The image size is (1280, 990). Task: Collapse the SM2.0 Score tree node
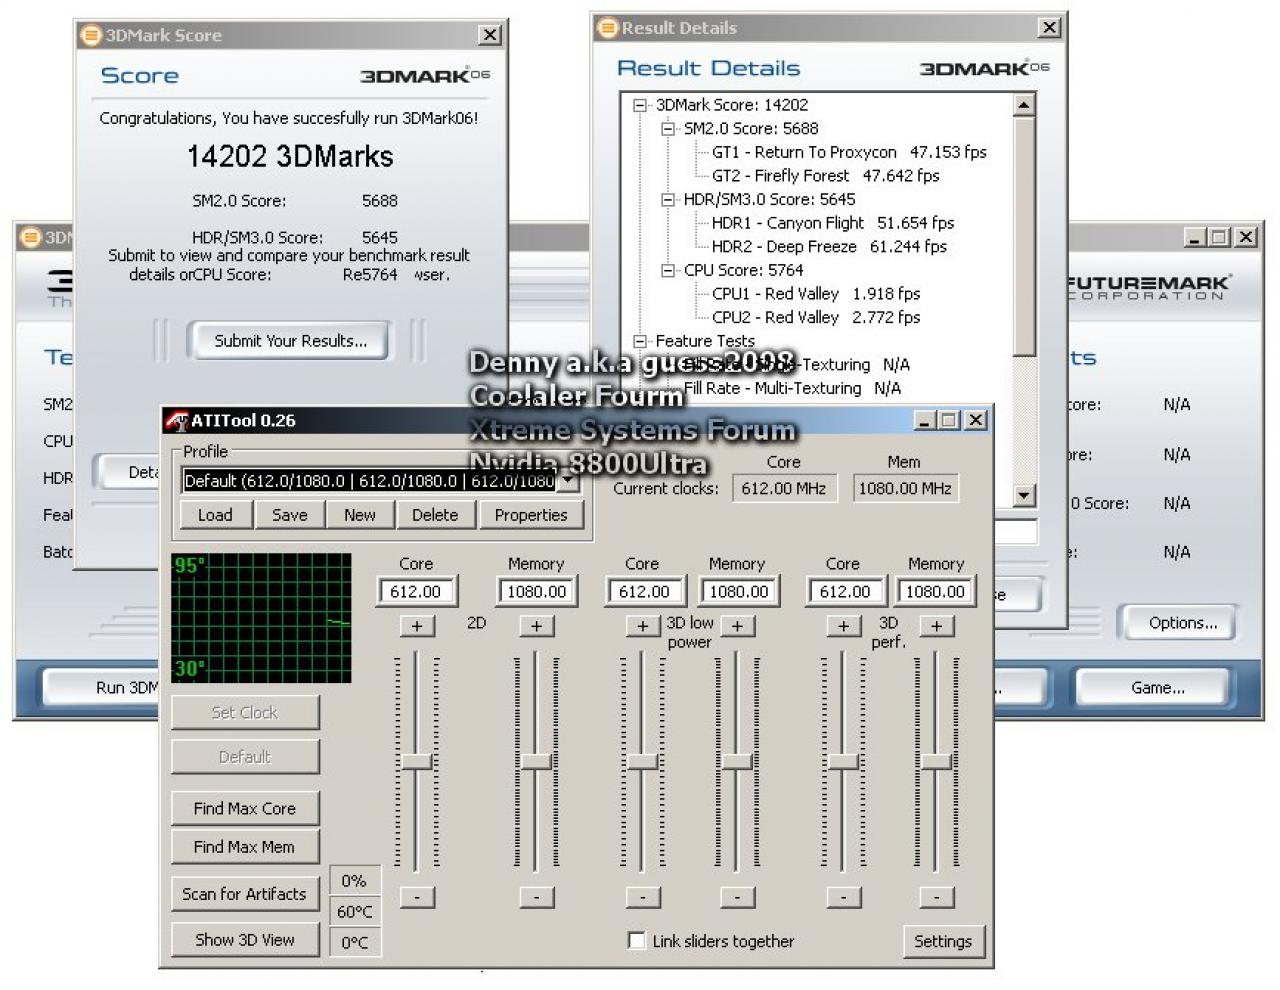coord(668,129)
